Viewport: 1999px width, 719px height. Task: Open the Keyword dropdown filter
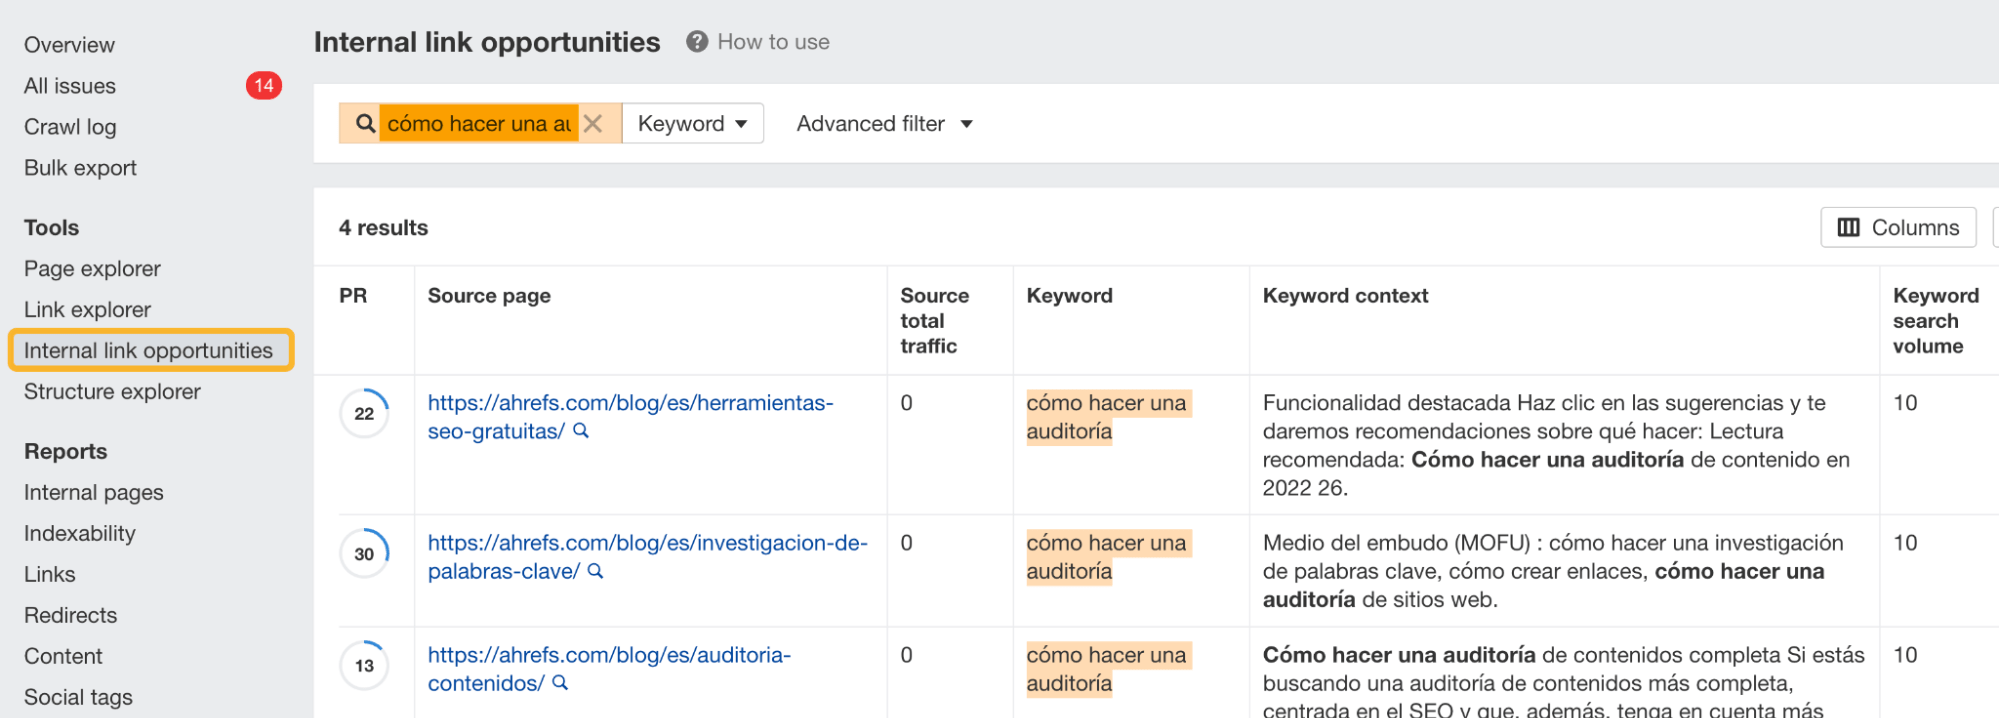click(692, 124)
